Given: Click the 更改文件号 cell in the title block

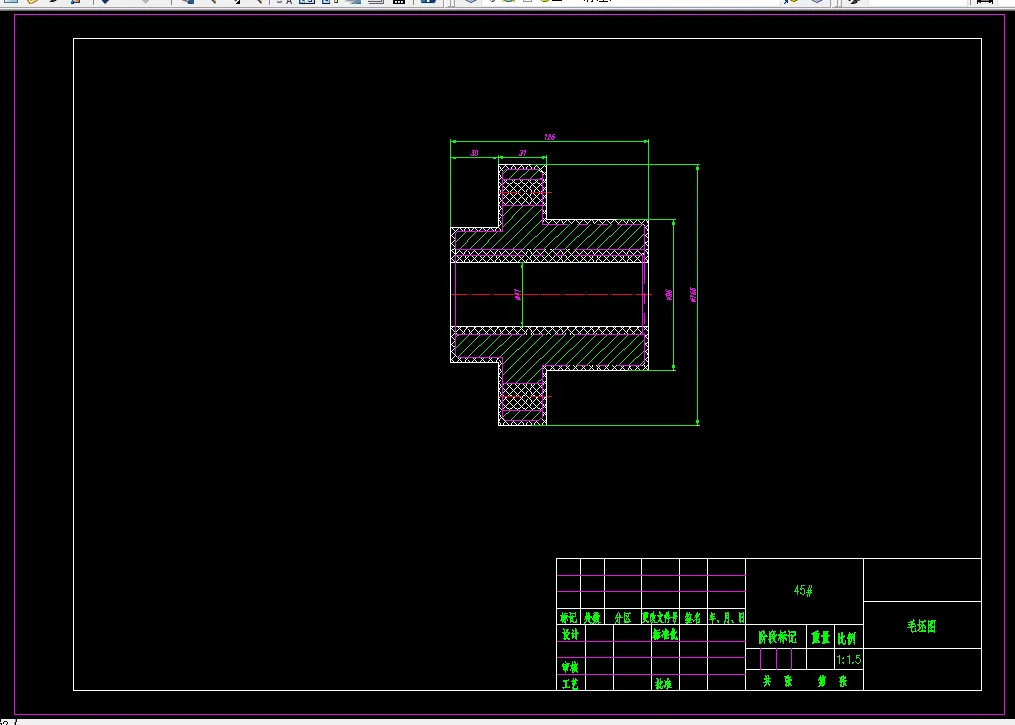Looking at the screenshot, I should coord(660,618).
